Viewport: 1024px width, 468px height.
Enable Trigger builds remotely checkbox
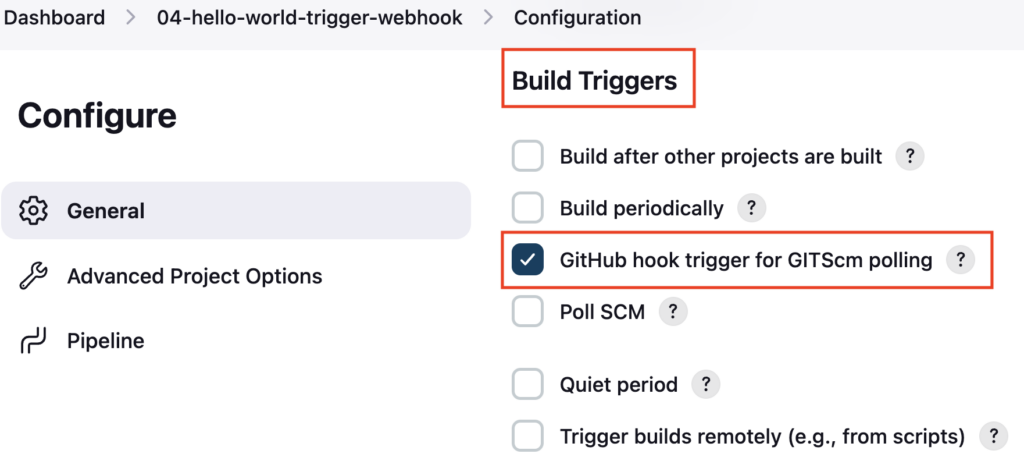(x=528, y=435)
